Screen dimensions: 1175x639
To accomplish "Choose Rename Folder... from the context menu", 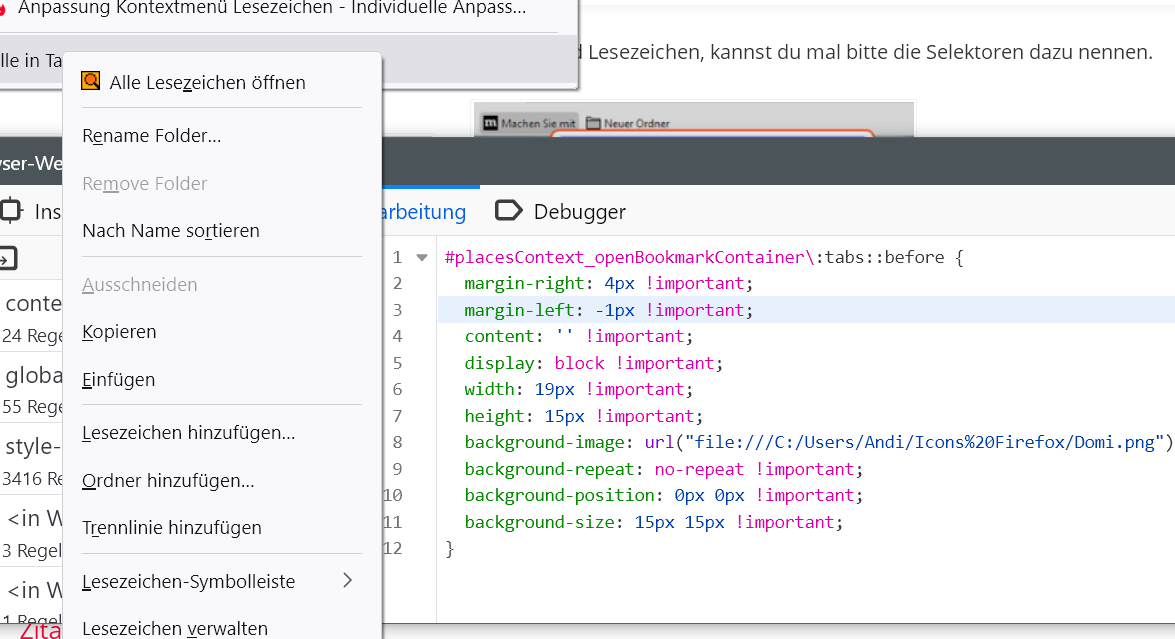I will tap(152, 136).
